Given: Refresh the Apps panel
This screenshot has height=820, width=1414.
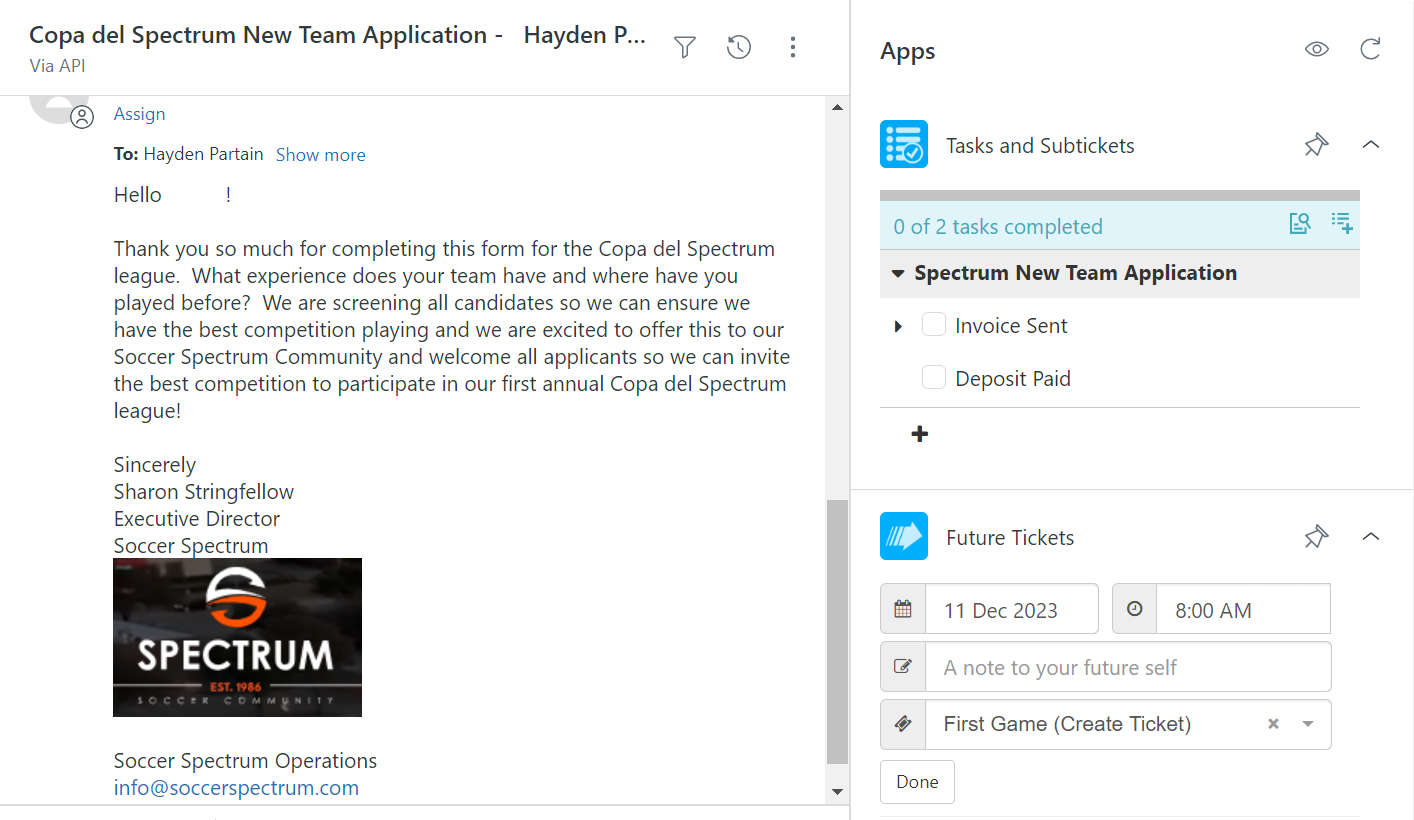Looking at the screenshot, I should pos(1371,49).
